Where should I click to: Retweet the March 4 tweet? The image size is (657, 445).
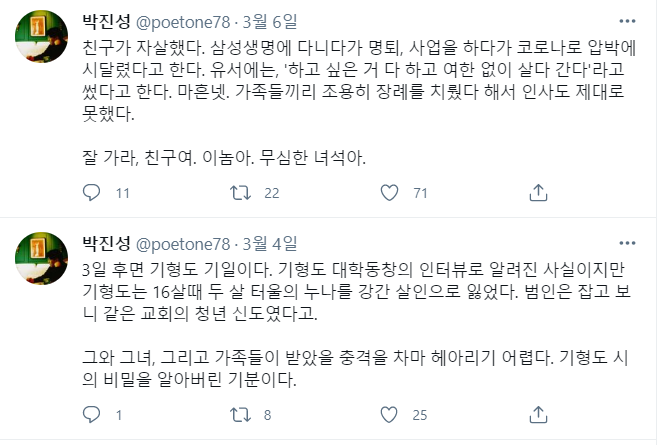pos(239,415)
